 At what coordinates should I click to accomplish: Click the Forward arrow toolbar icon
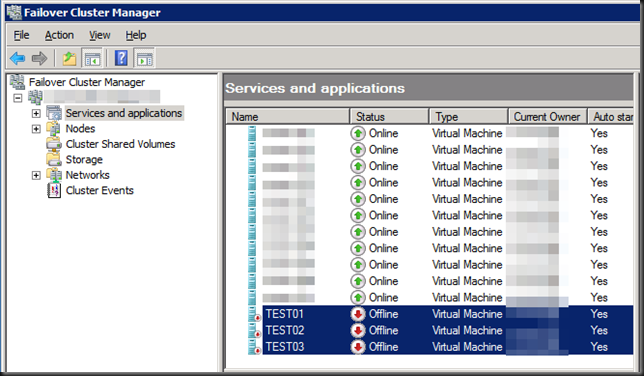tap(39, 58)
